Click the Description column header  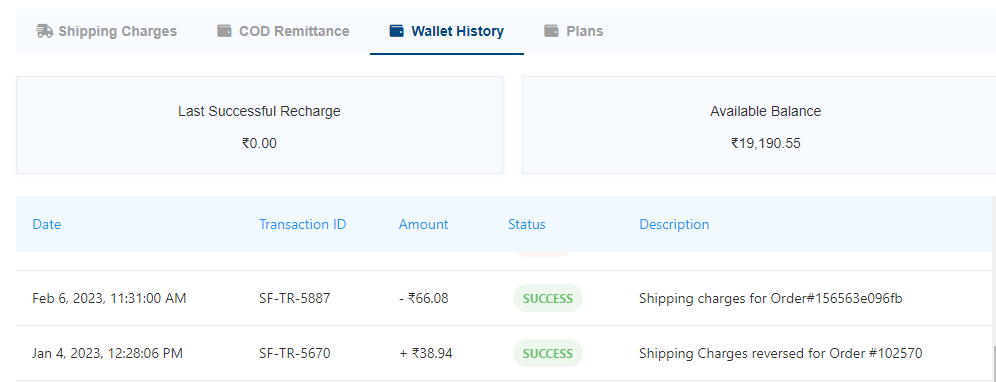(x=674, y=224)
